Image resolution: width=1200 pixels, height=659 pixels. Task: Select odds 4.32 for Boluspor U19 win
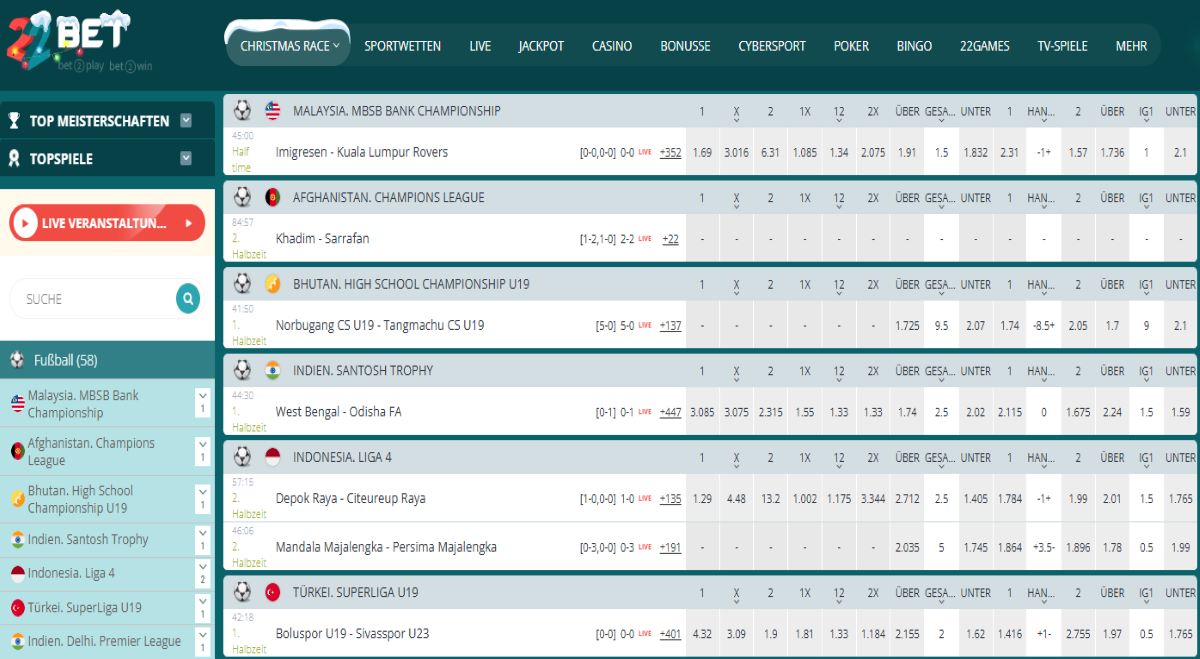coord(702,634)
